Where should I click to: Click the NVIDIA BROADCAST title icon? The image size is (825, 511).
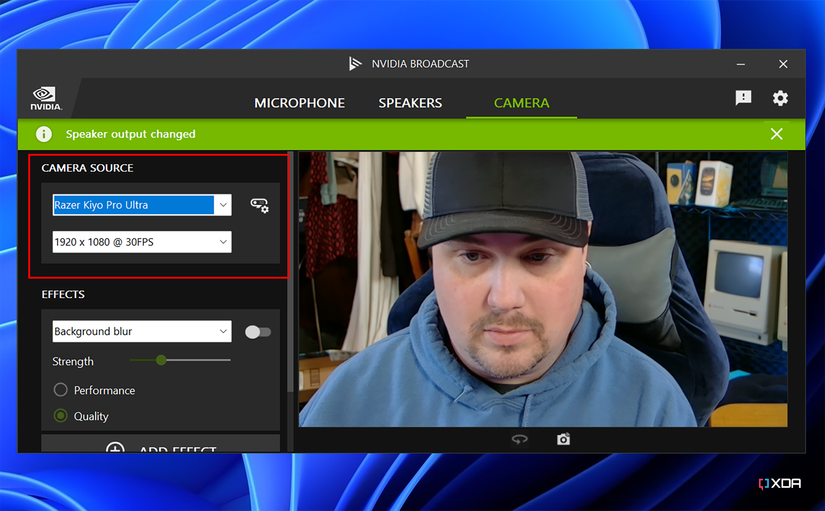(x=355, y=64)
